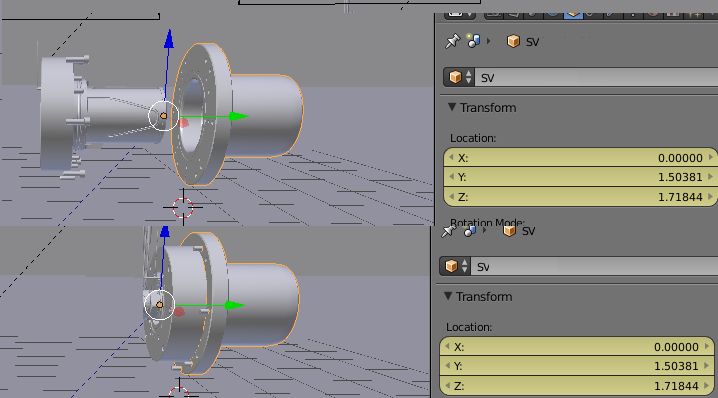This screenshot has width=718, height=398.
Task: Click the lower 'Location:' label
Action: coord(469,327)
